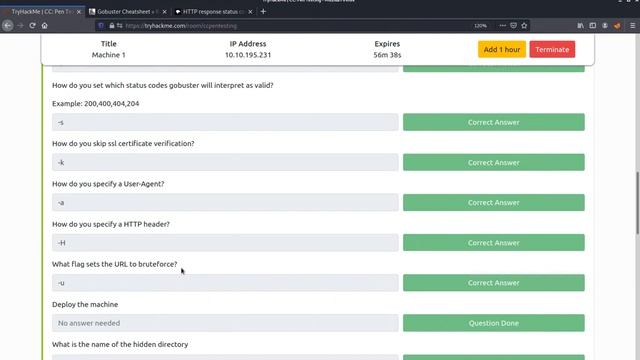
Task: Click the permissions icon beside the padlock
Action: [x=119, y=25]
